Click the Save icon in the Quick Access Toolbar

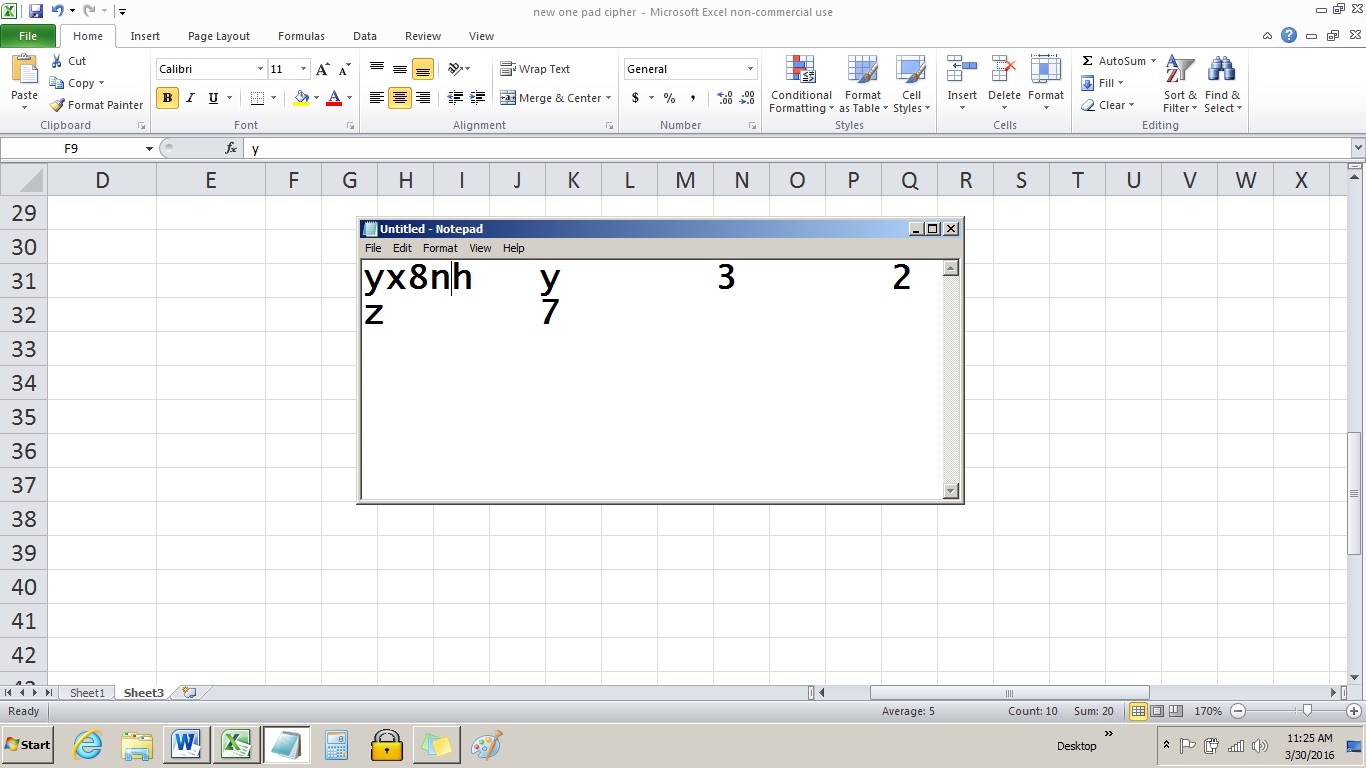click(36, 11)
